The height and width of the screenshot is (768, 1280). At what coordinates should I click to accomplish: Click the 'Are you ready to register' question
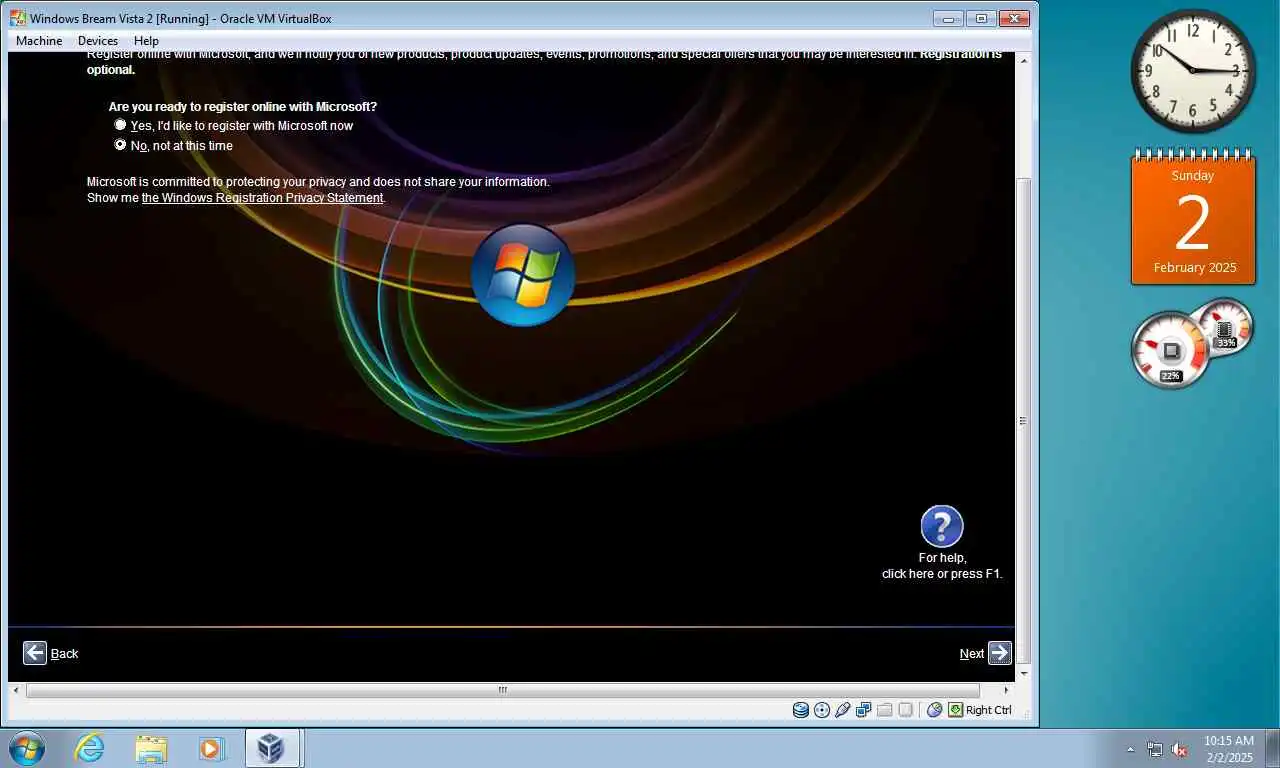[x=243, y=106]
